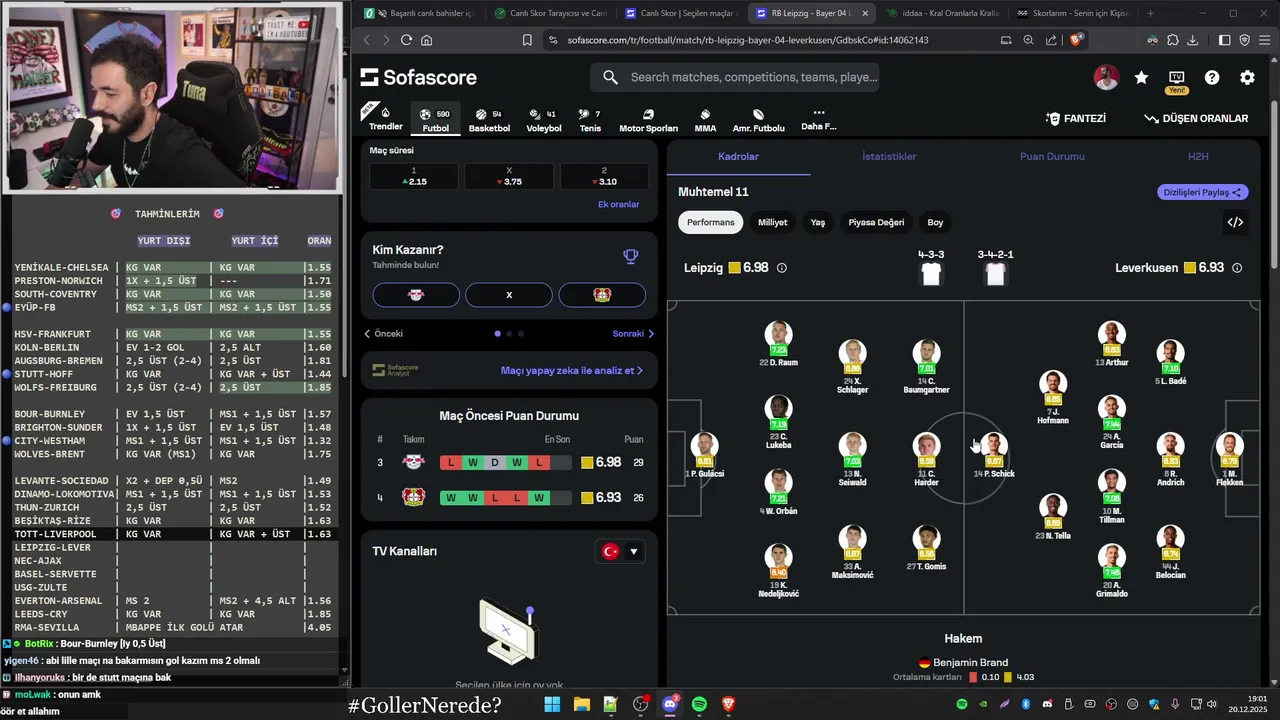Click the browser address bar URL

748,40
